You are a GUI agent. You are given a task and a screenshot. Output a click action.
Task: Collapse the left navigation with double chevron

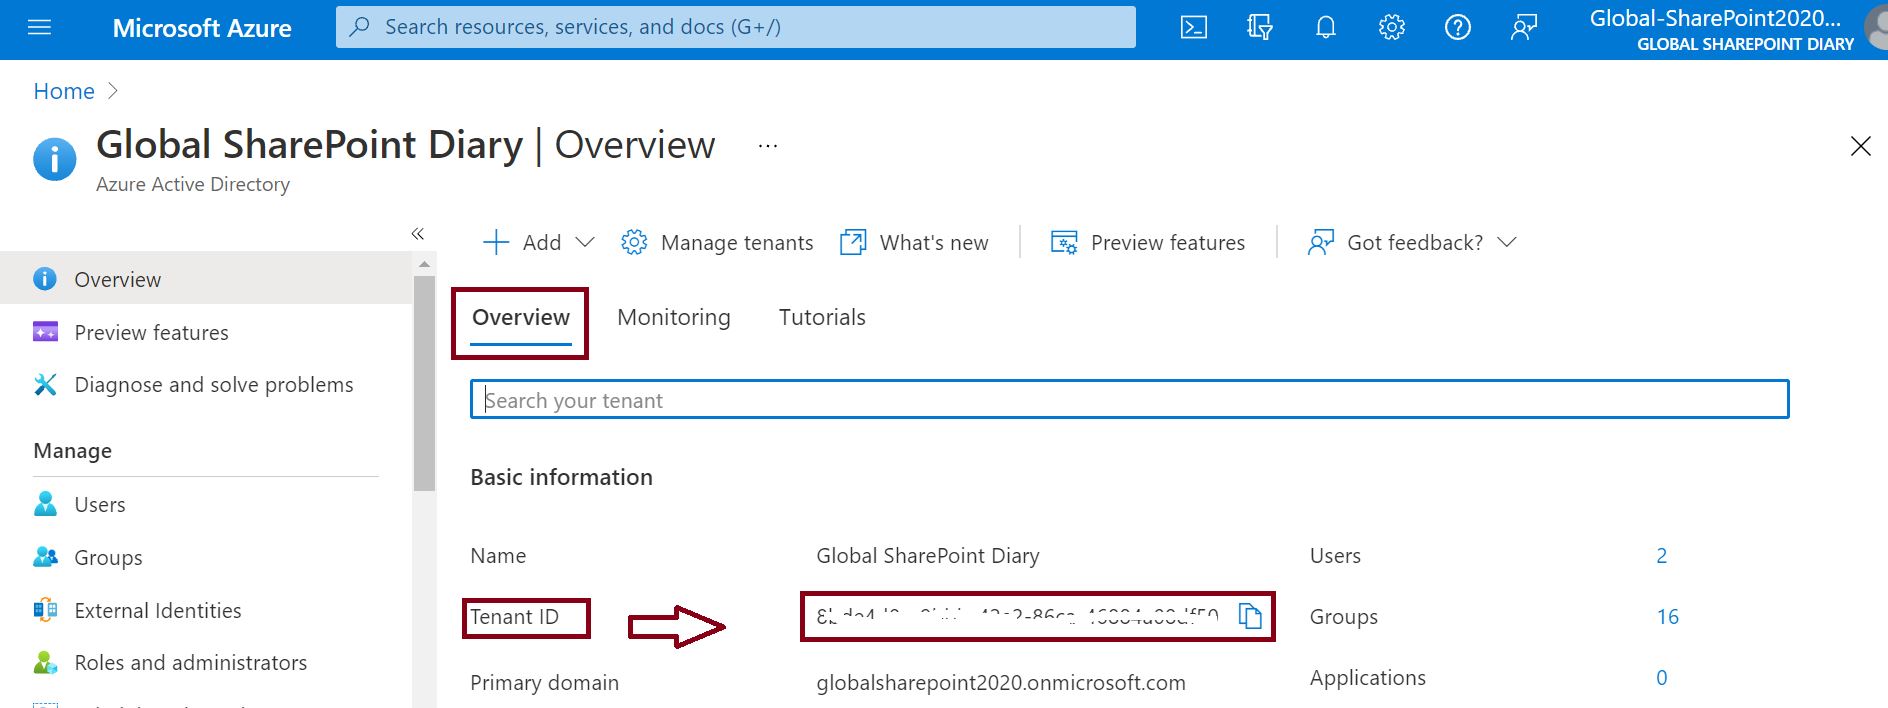click(418, 233)
